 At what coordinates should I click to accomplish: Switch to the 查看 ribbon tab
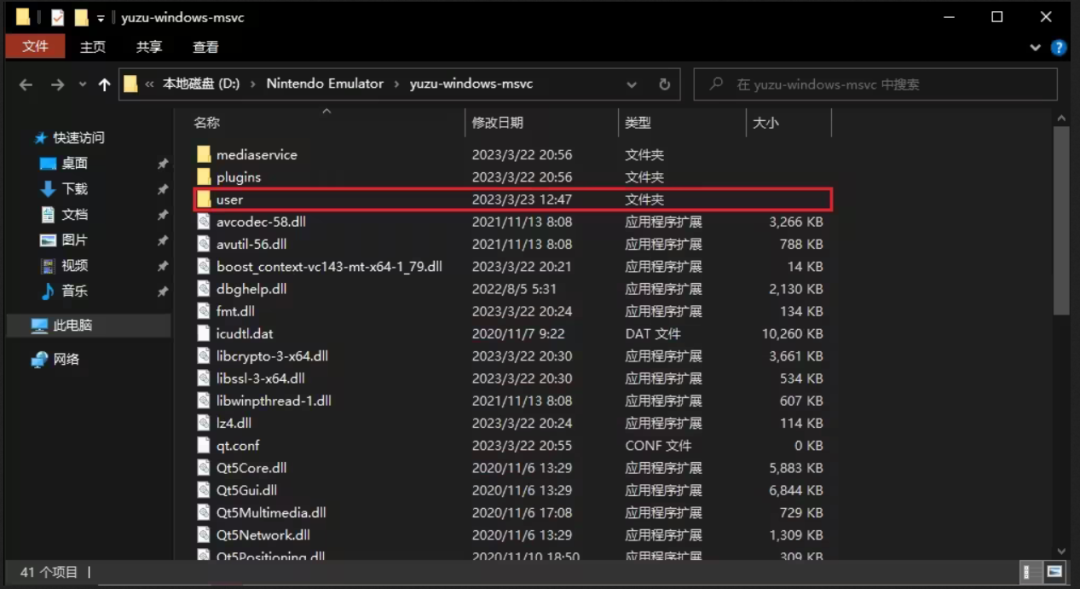(x=206, y=46)
